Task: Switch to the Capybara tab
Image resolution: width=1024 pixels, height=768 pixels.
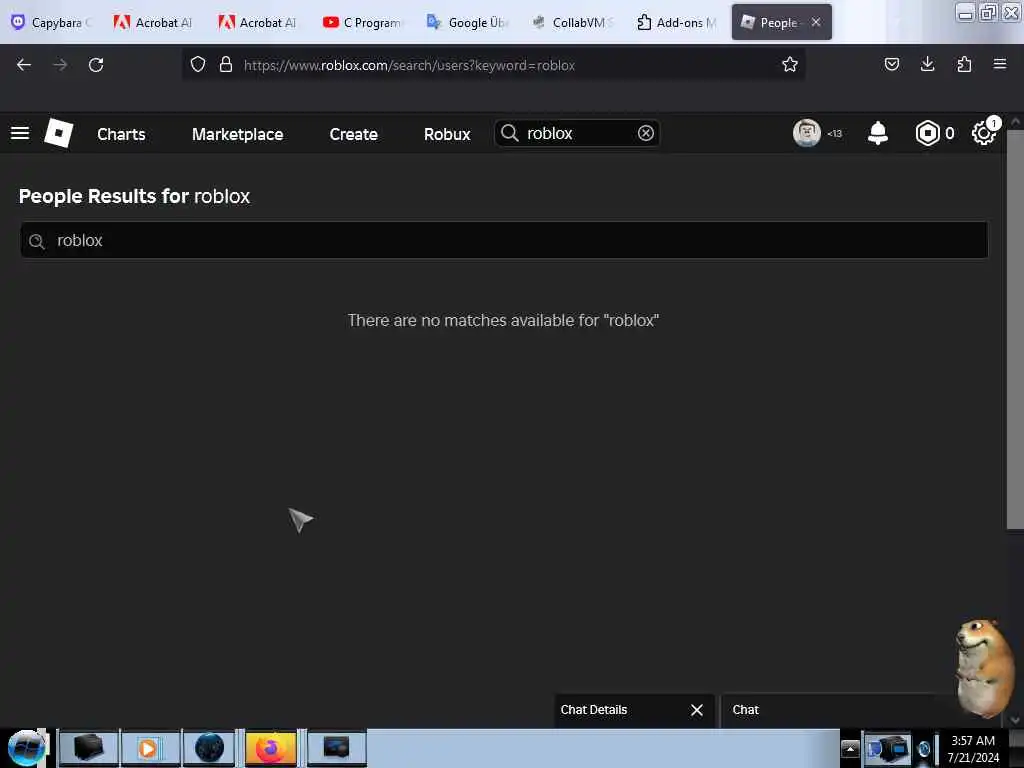Action: (x=52, y=22)
